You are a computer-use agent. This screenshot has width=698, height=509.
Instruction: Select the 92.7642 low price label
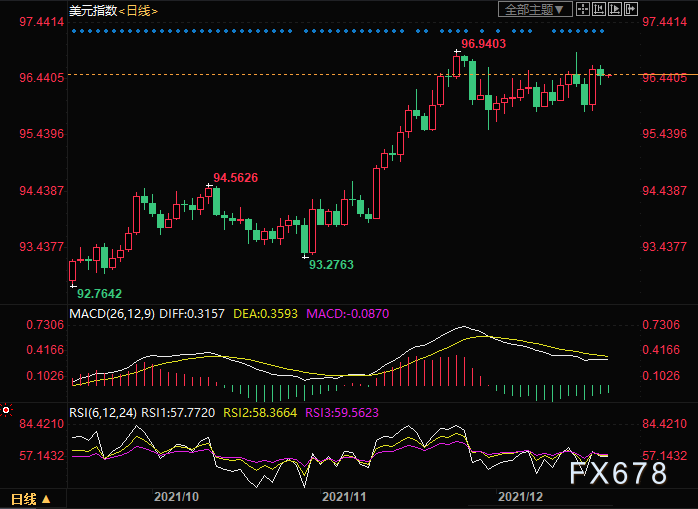click(x=99, y=293)
